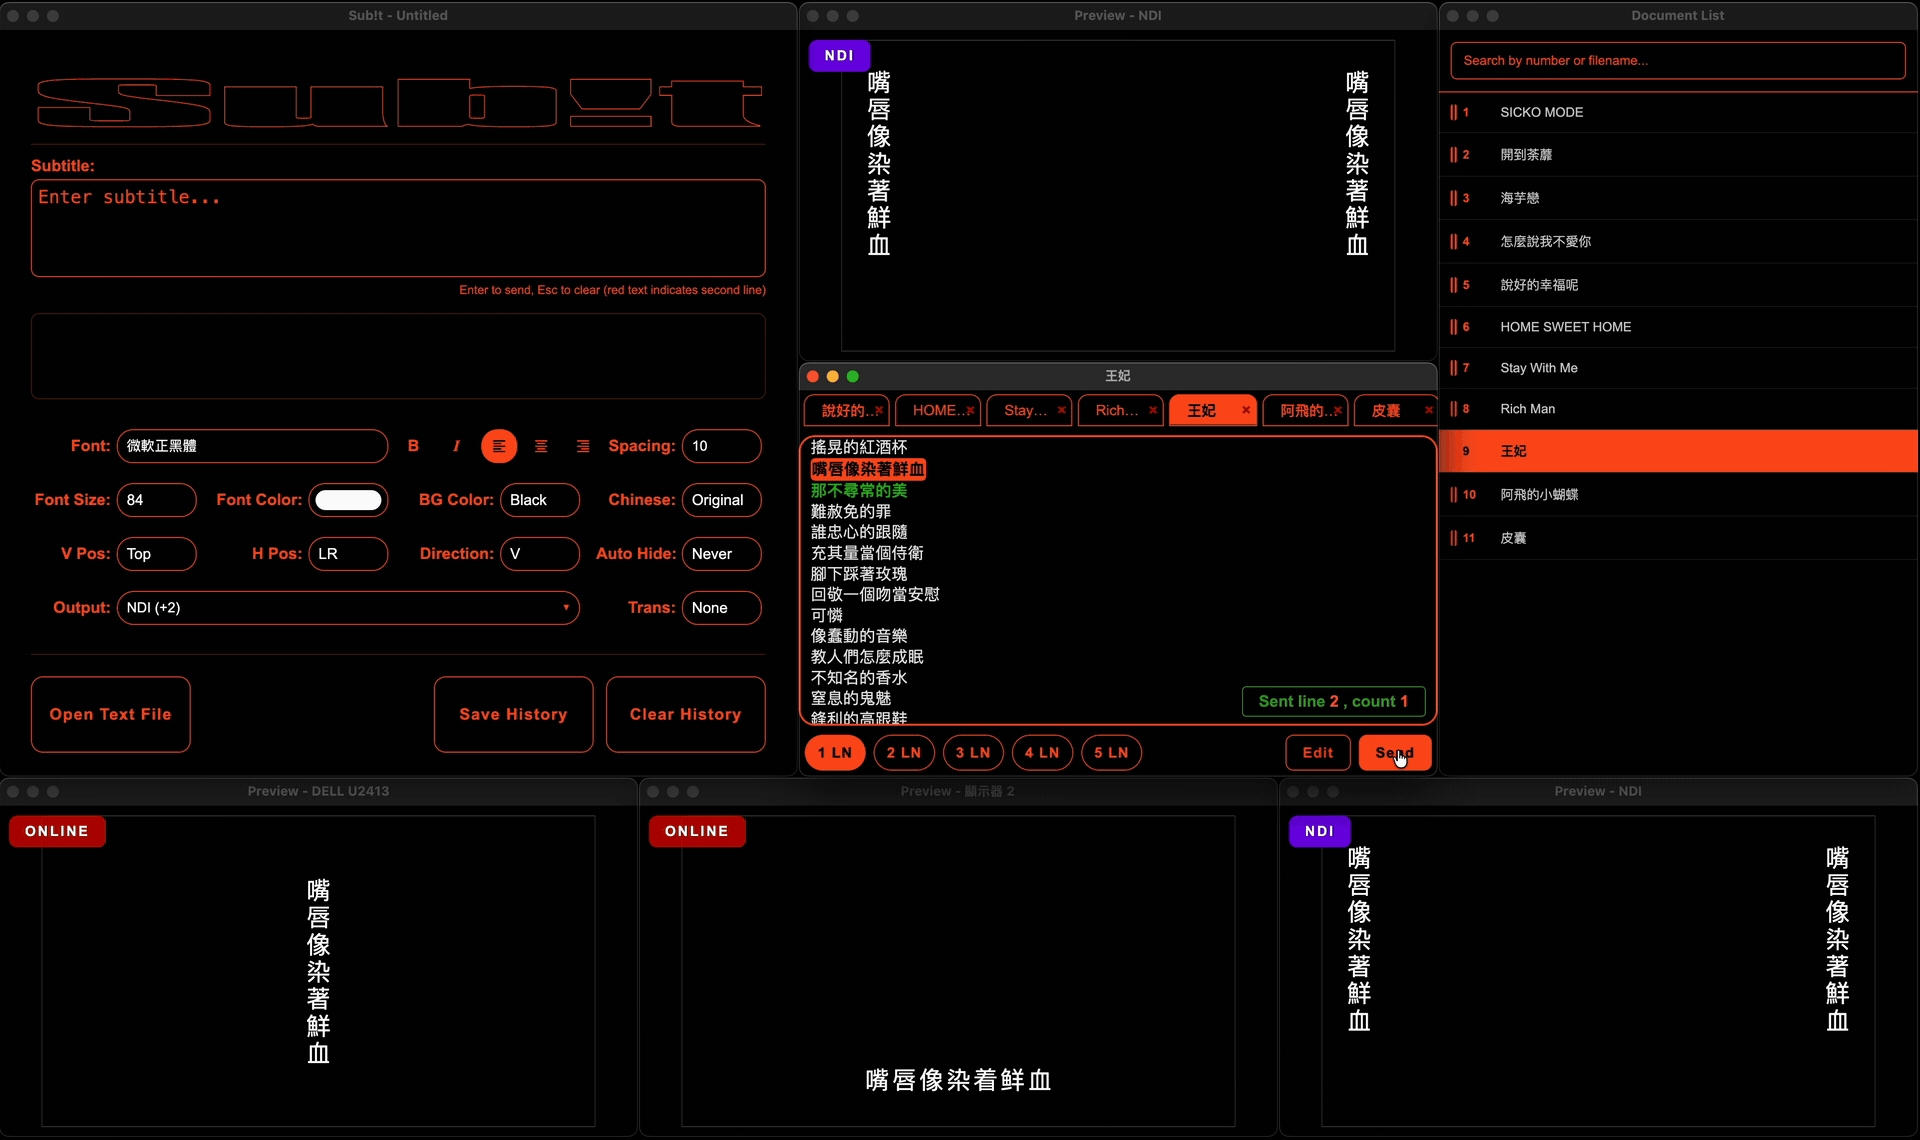Select the left text alignment icon
1920x1140 pixels.
pos(499,446)
